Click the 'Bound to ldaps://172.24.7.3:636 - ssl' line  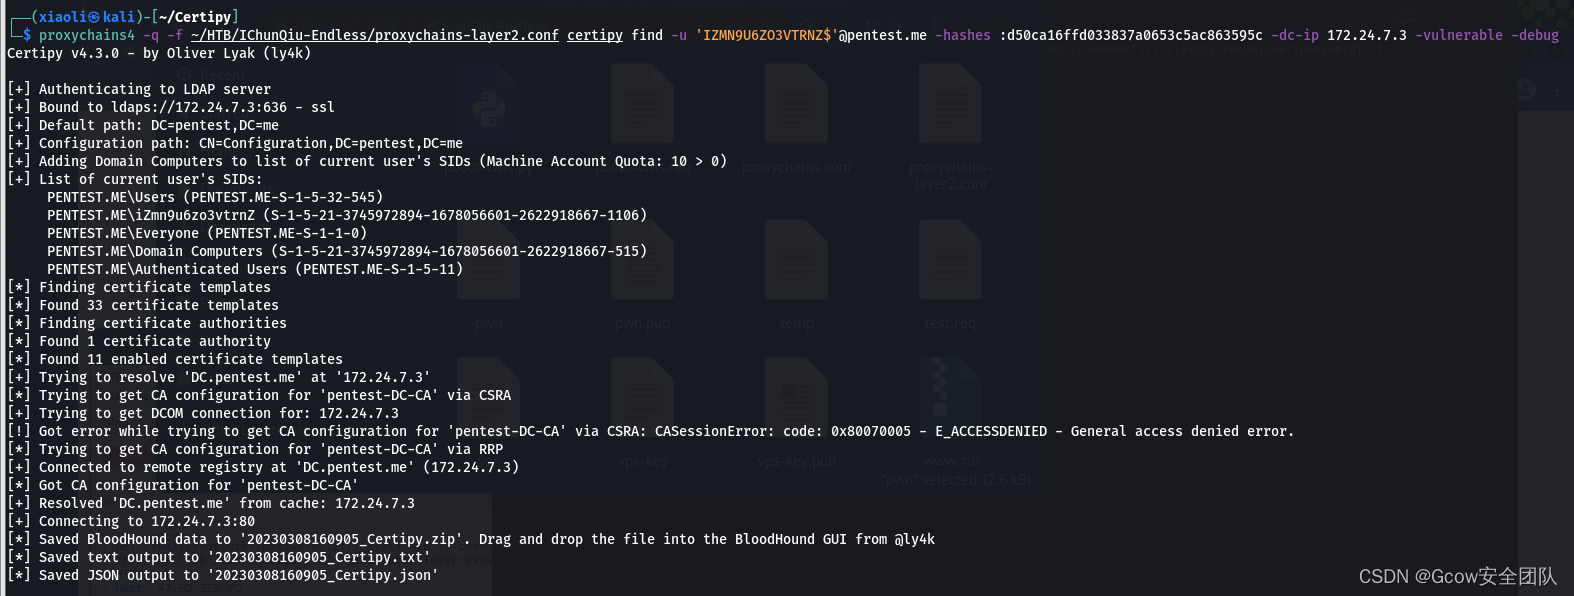pyautogui.click(x=171, y=107)
